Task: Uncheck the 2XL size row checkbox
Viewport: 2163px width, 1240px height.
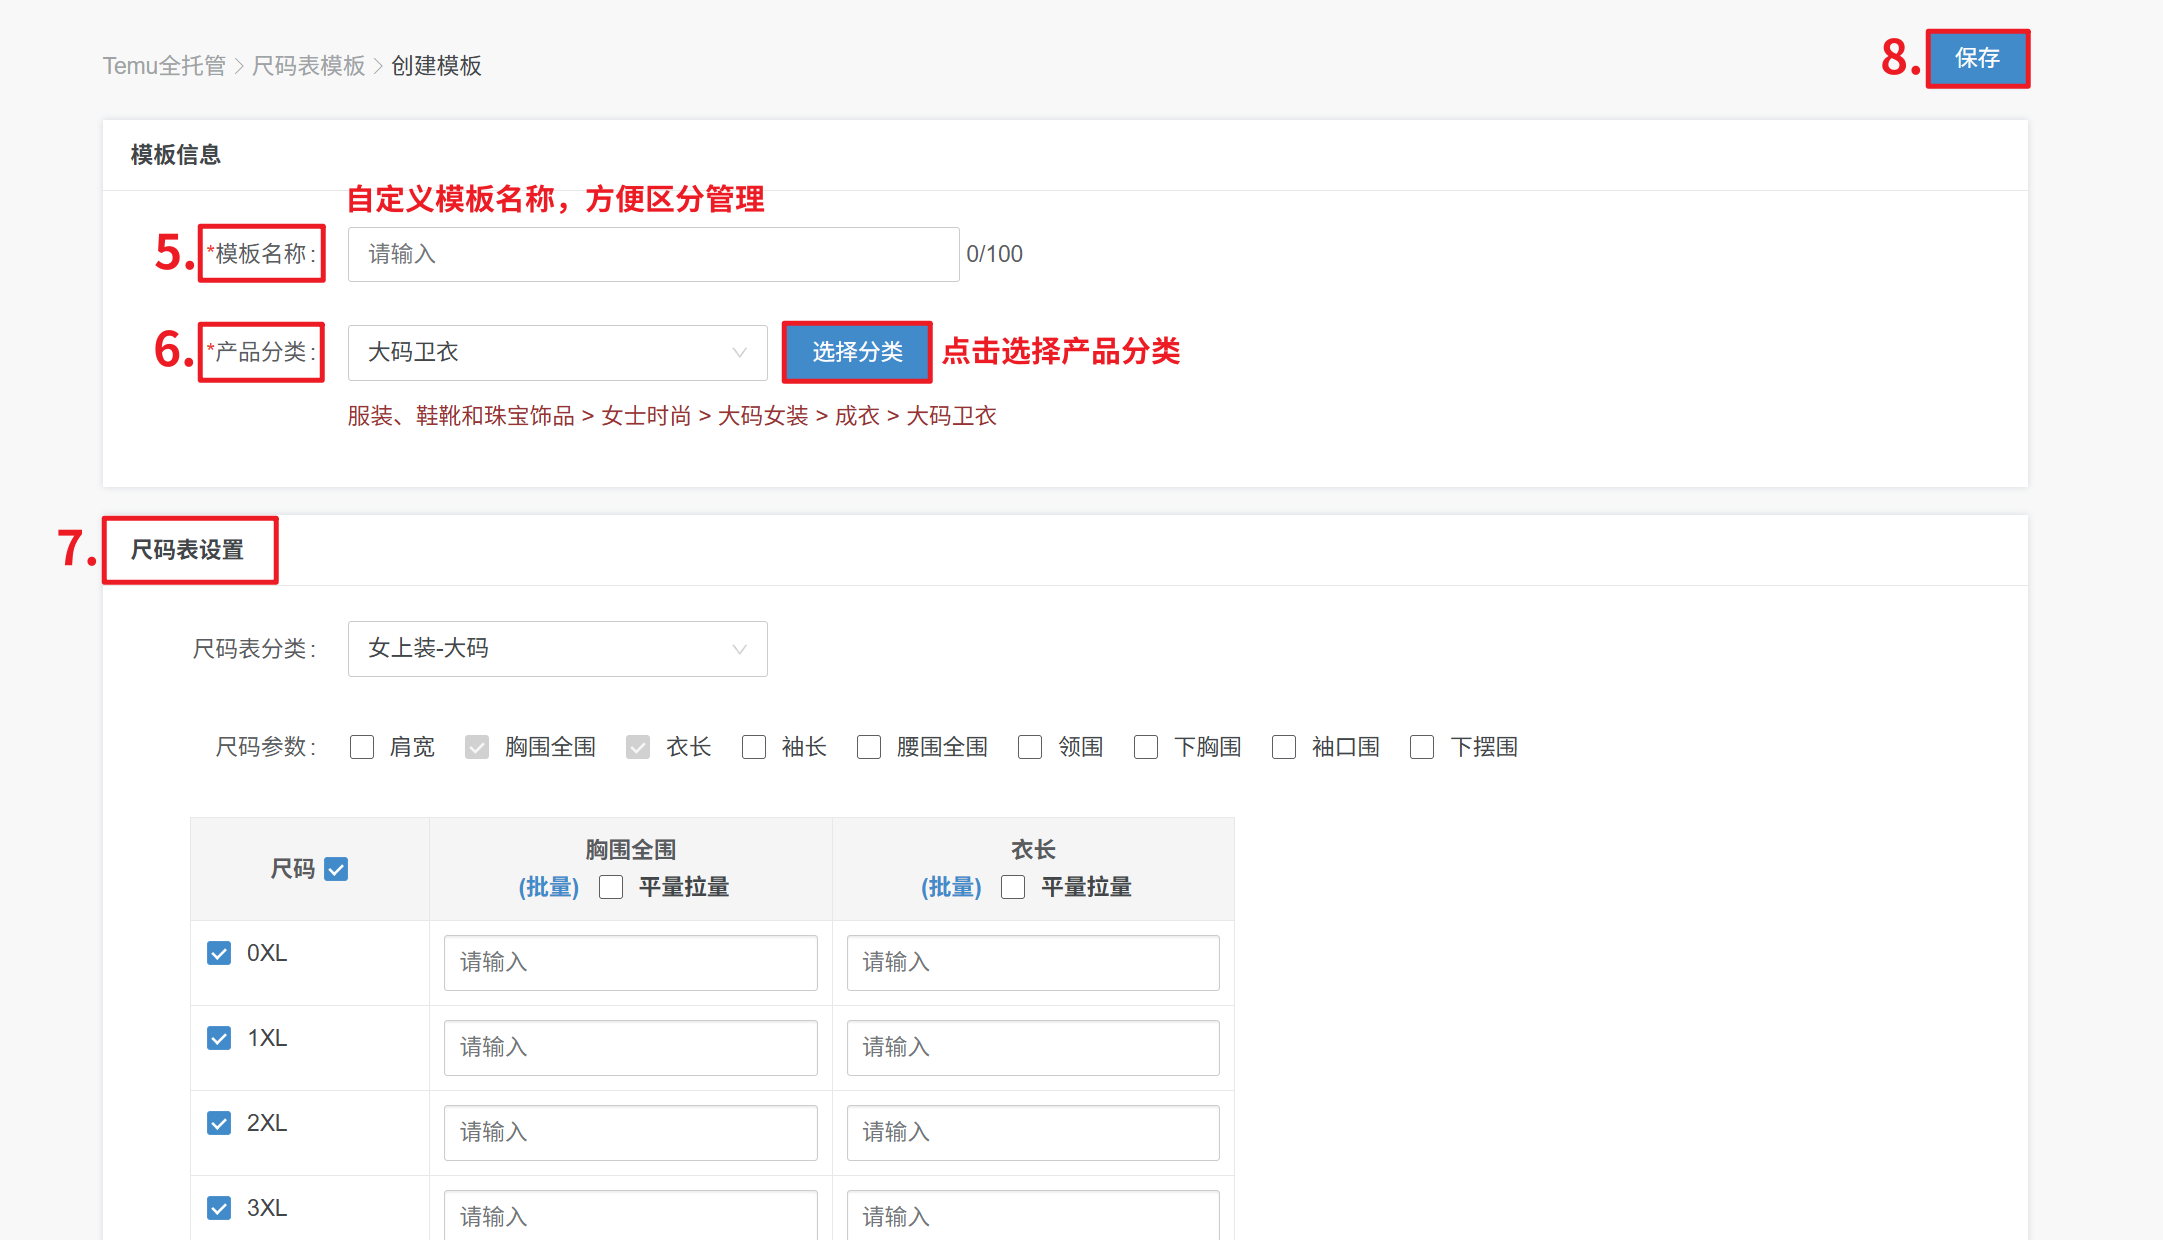Action: click(219, 1123)
